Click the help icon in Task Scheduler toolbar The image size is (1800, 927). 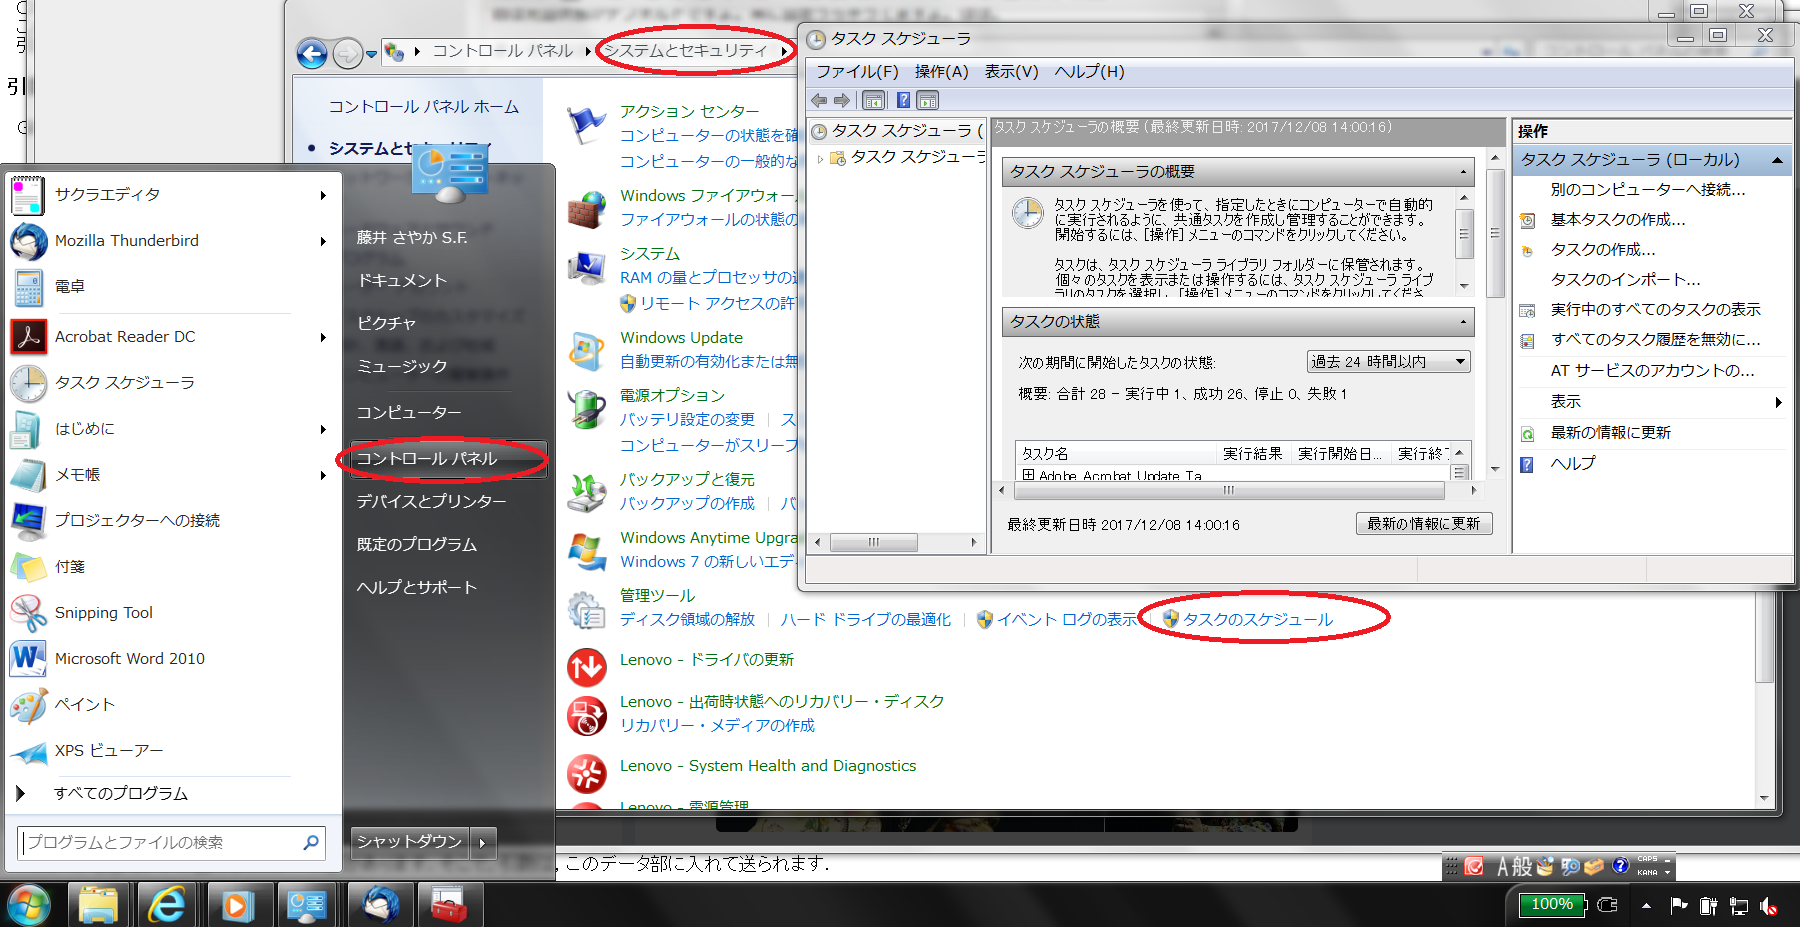[x=904, y=100]
